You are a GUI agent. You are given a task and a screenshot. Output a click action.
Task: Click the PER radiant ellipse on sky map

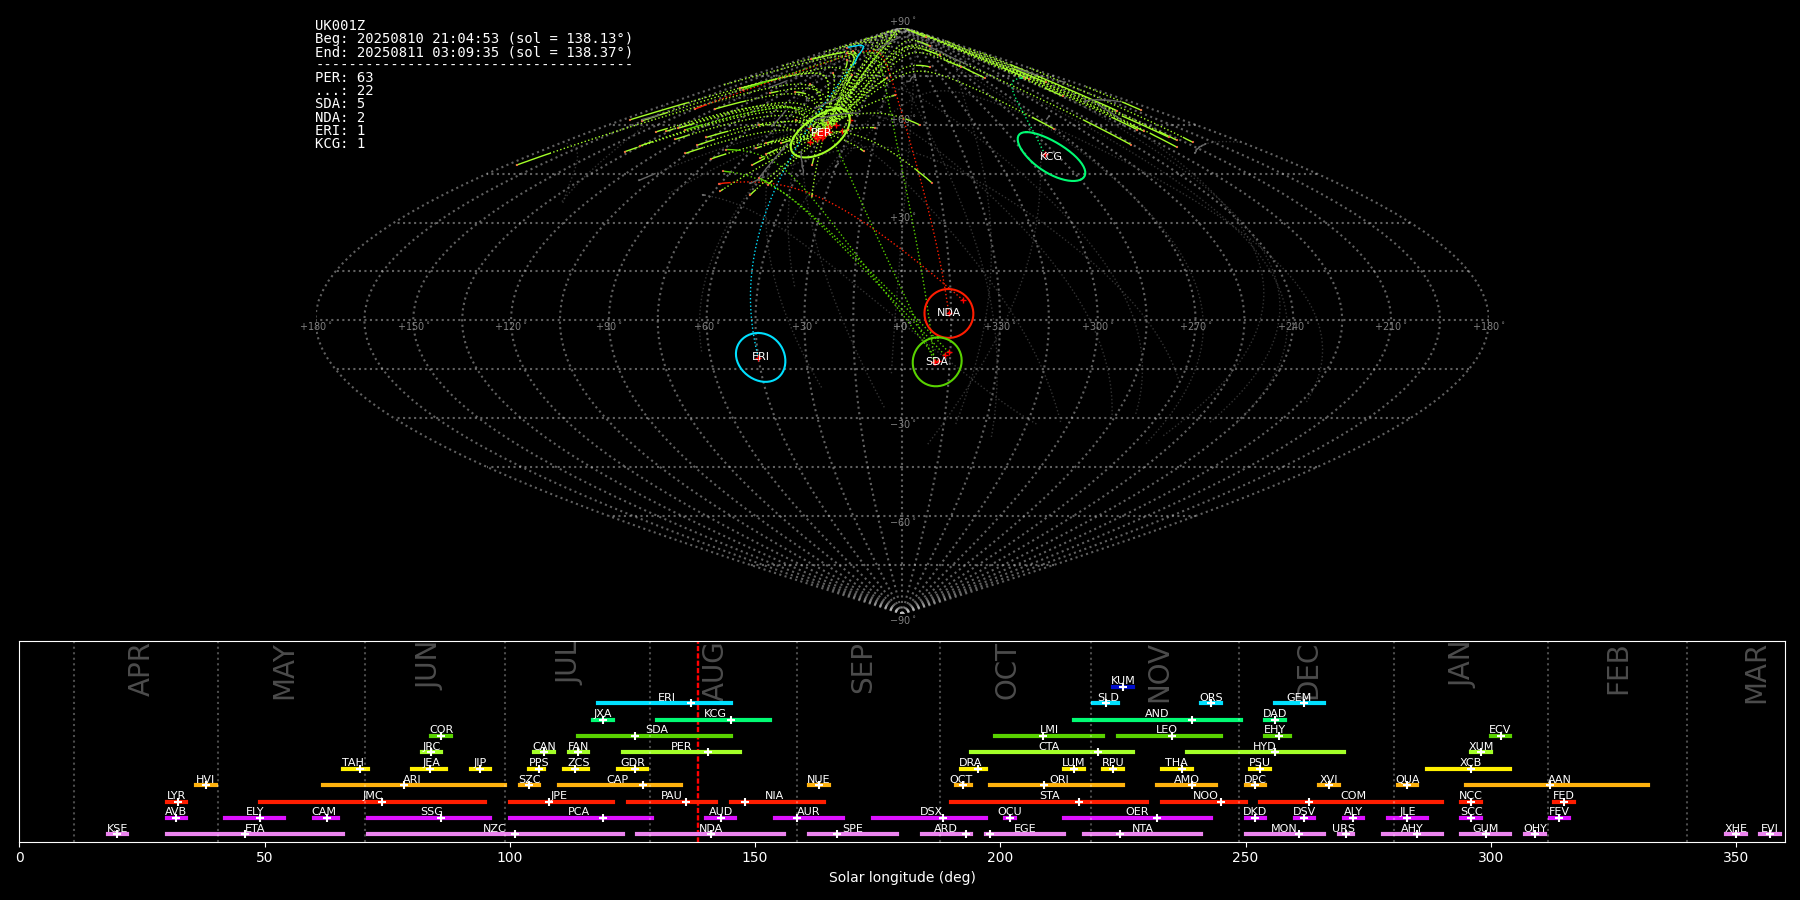[820, 132]
